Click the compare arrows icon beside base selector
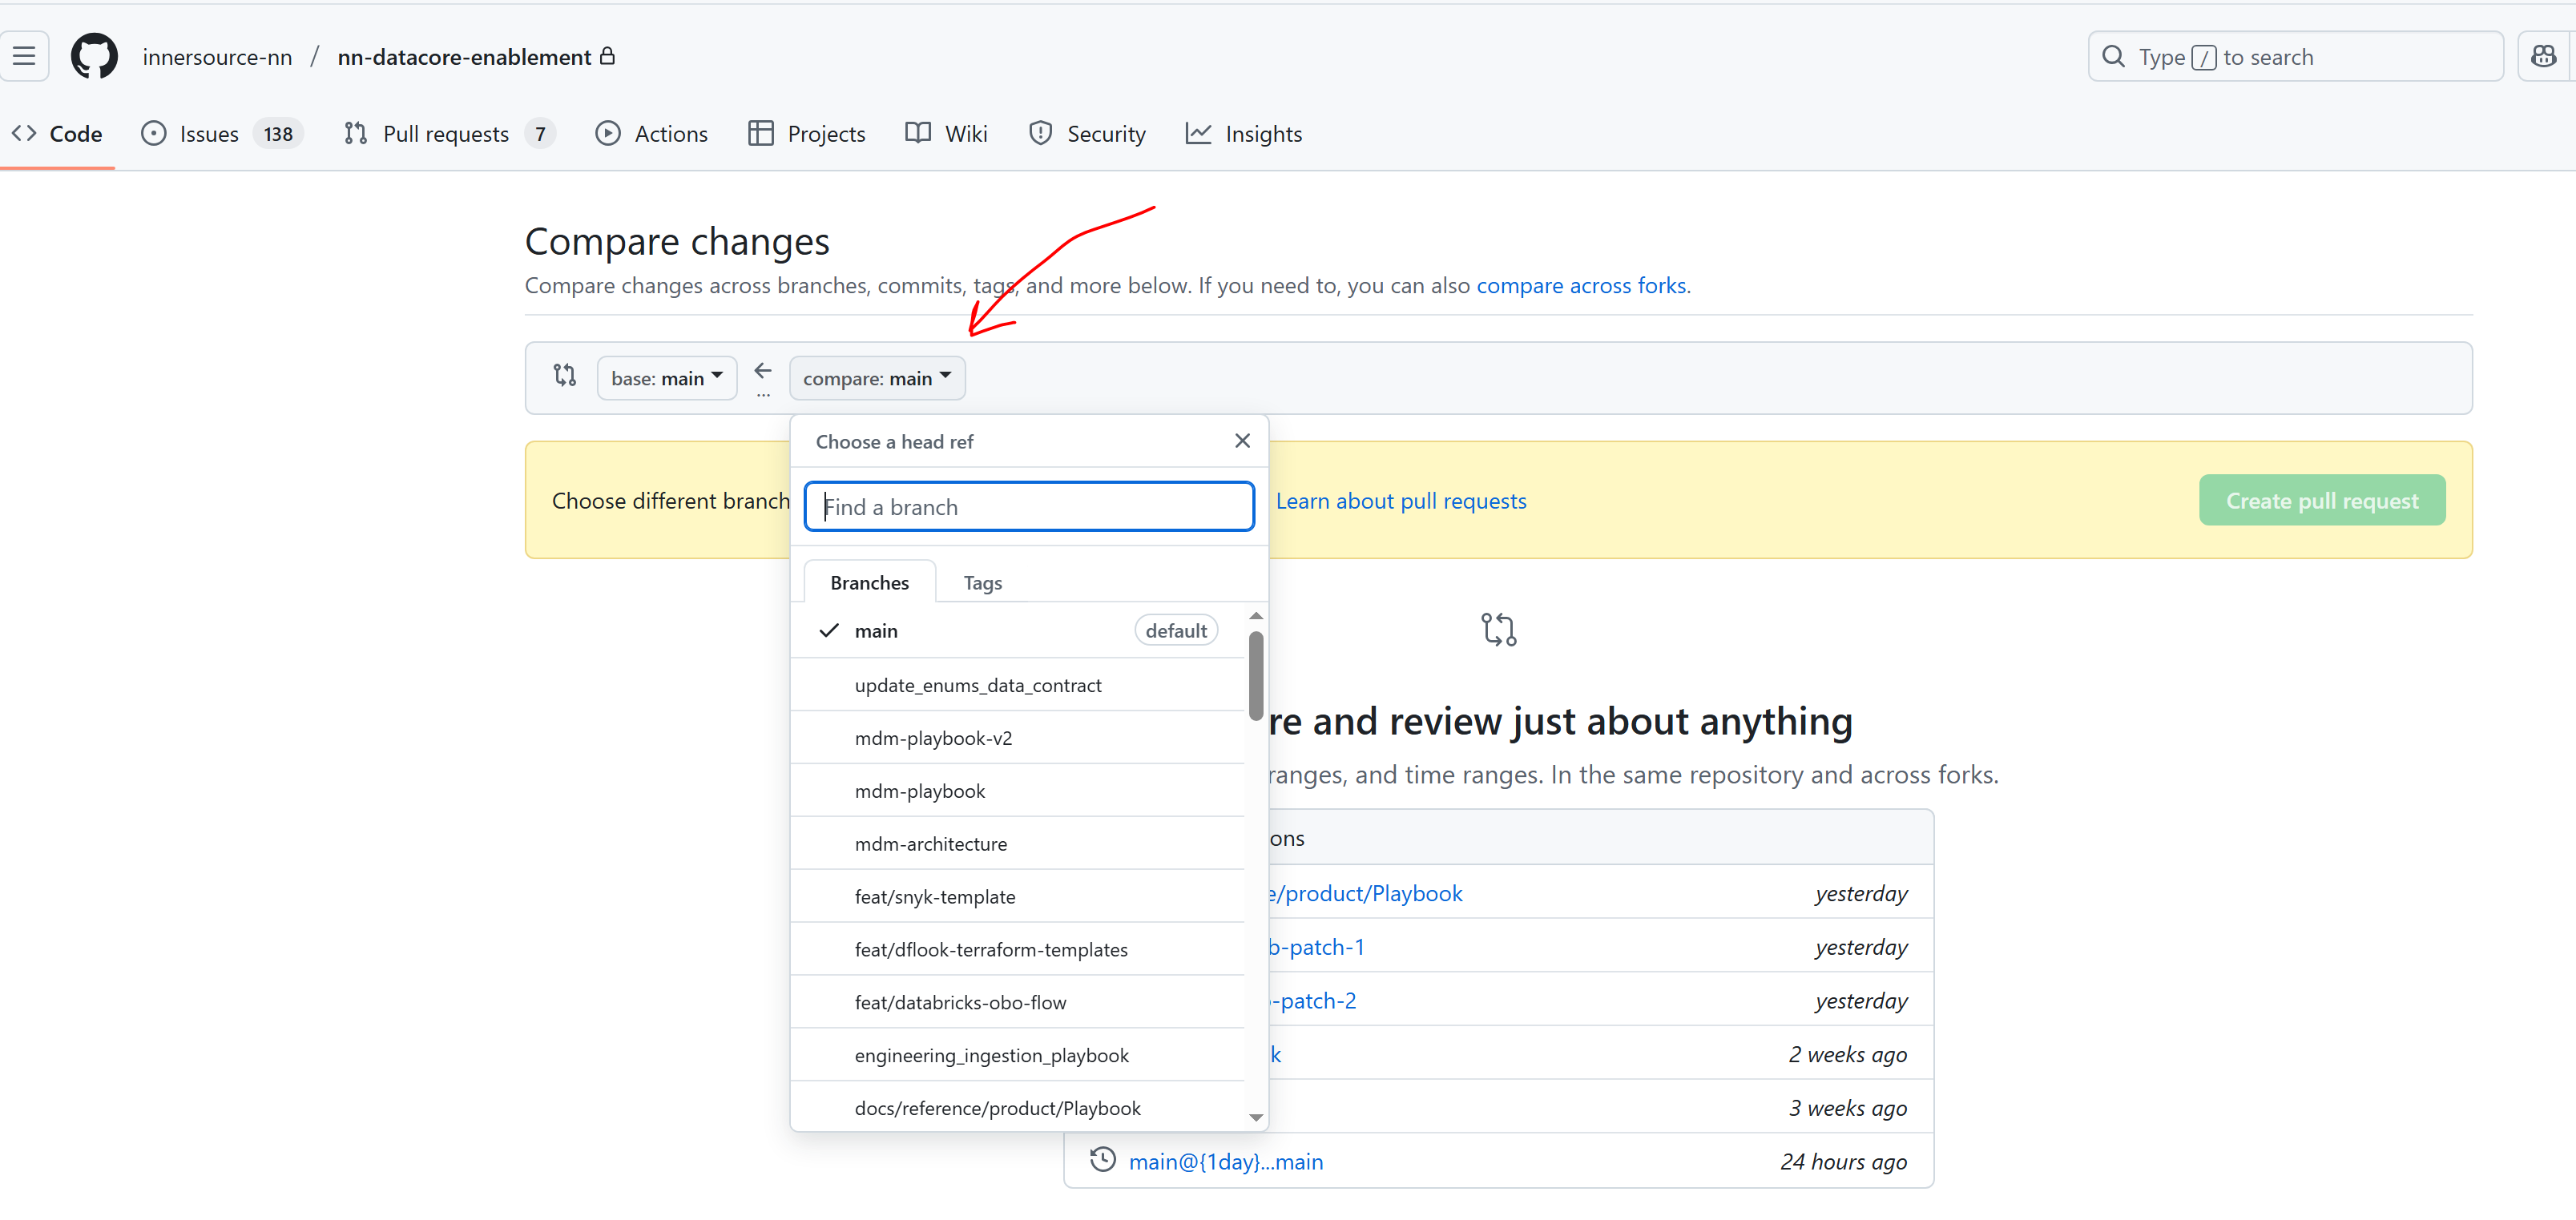 (565, 375)
